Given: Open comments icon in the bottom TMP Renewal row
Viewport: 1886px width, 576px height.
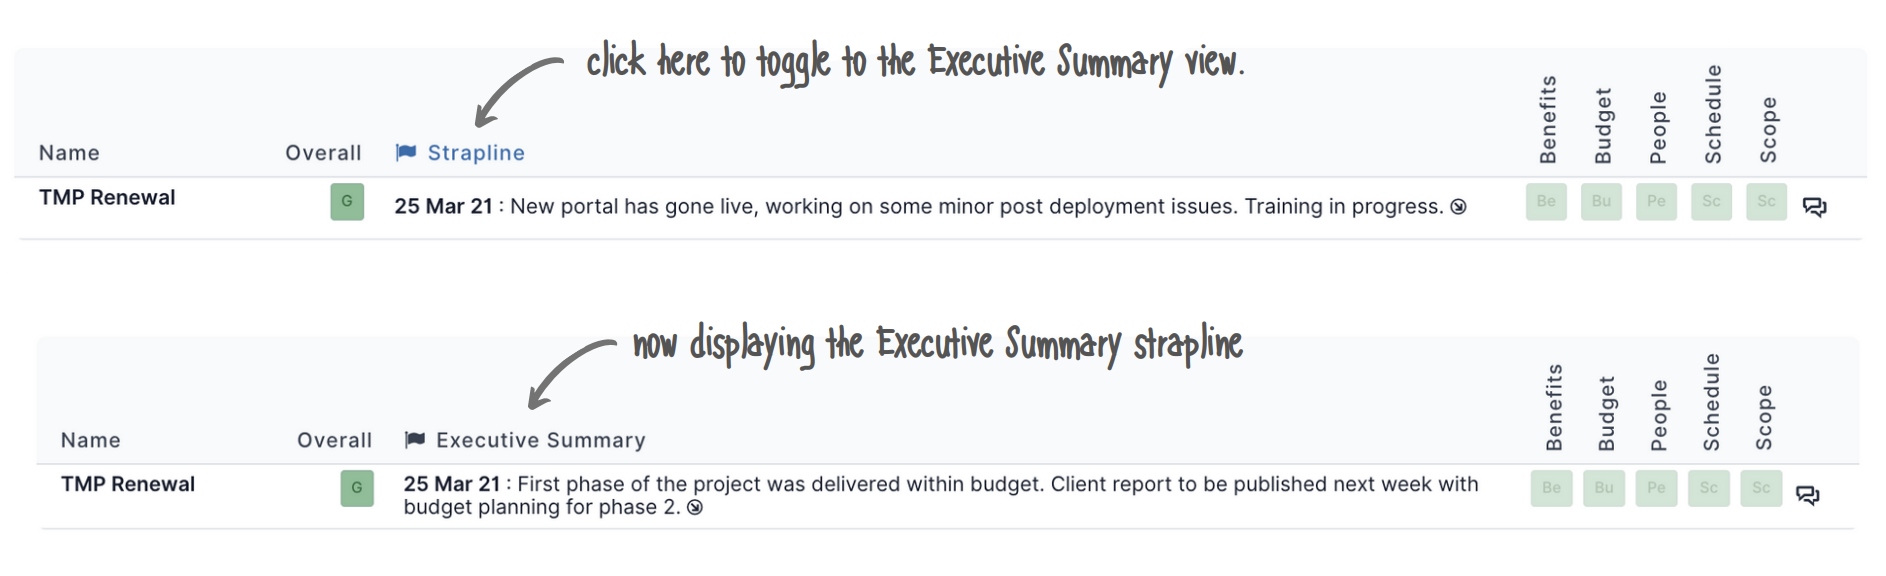Looking at the screenshot, I should [x=1807, y=495].
